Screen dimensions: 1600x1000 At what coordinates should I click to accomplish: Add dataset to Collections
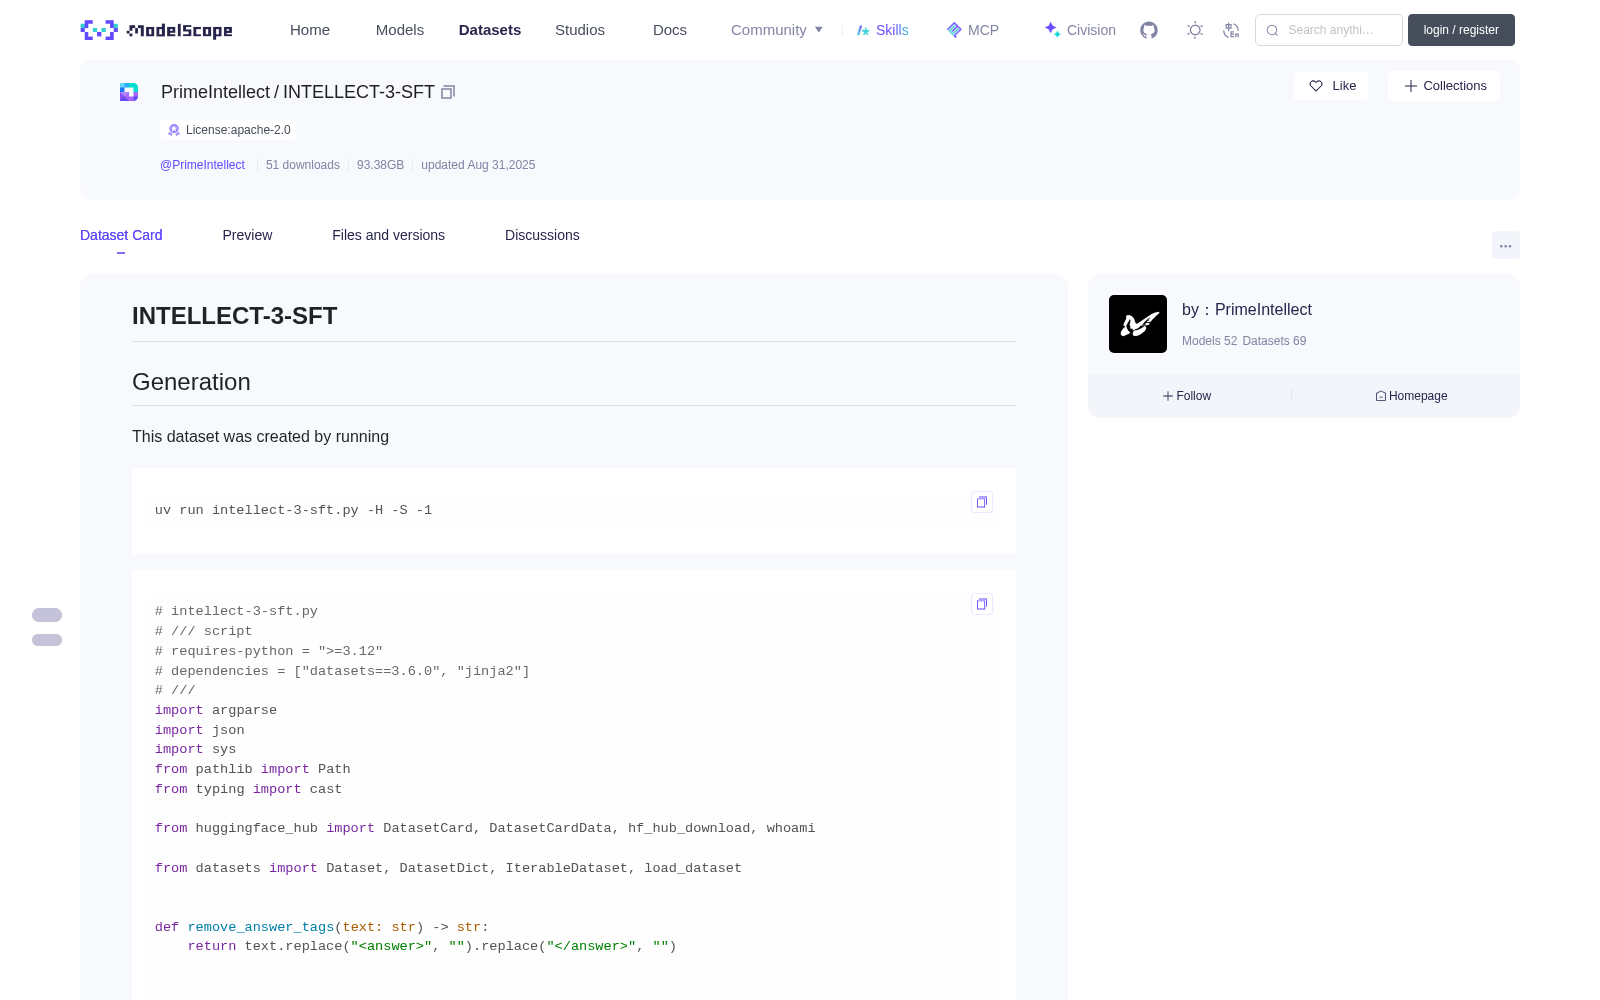(x=1444, y=86)
